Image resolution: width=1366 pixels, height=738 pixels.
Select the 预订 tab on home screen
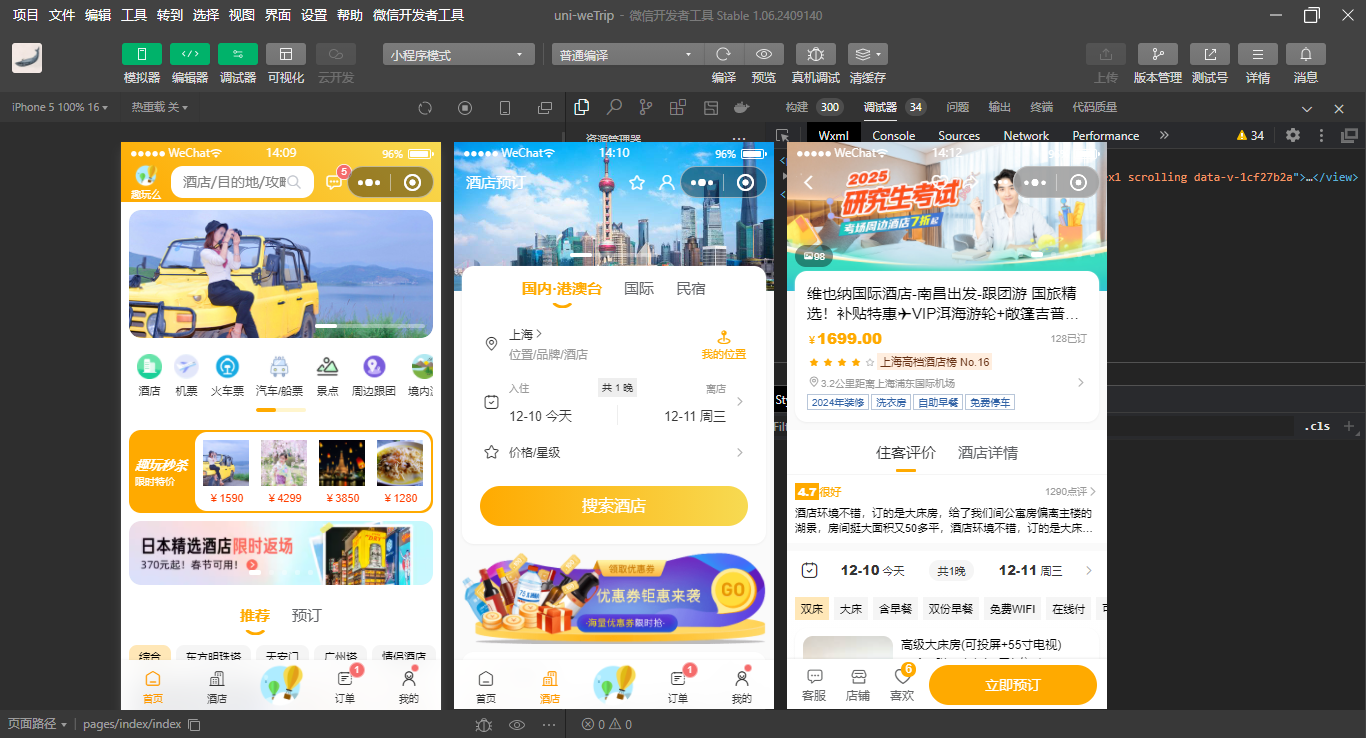coord(307,615)
